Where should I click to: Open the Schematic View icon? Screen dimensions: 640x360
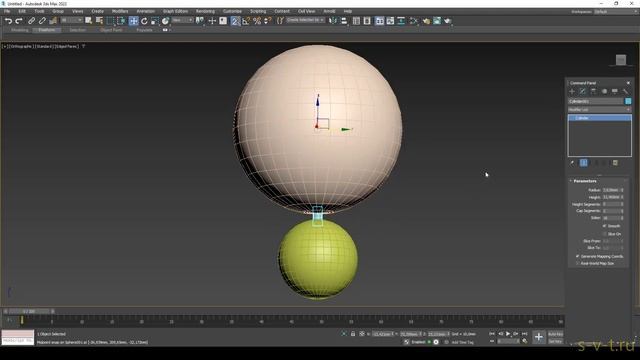401,21
